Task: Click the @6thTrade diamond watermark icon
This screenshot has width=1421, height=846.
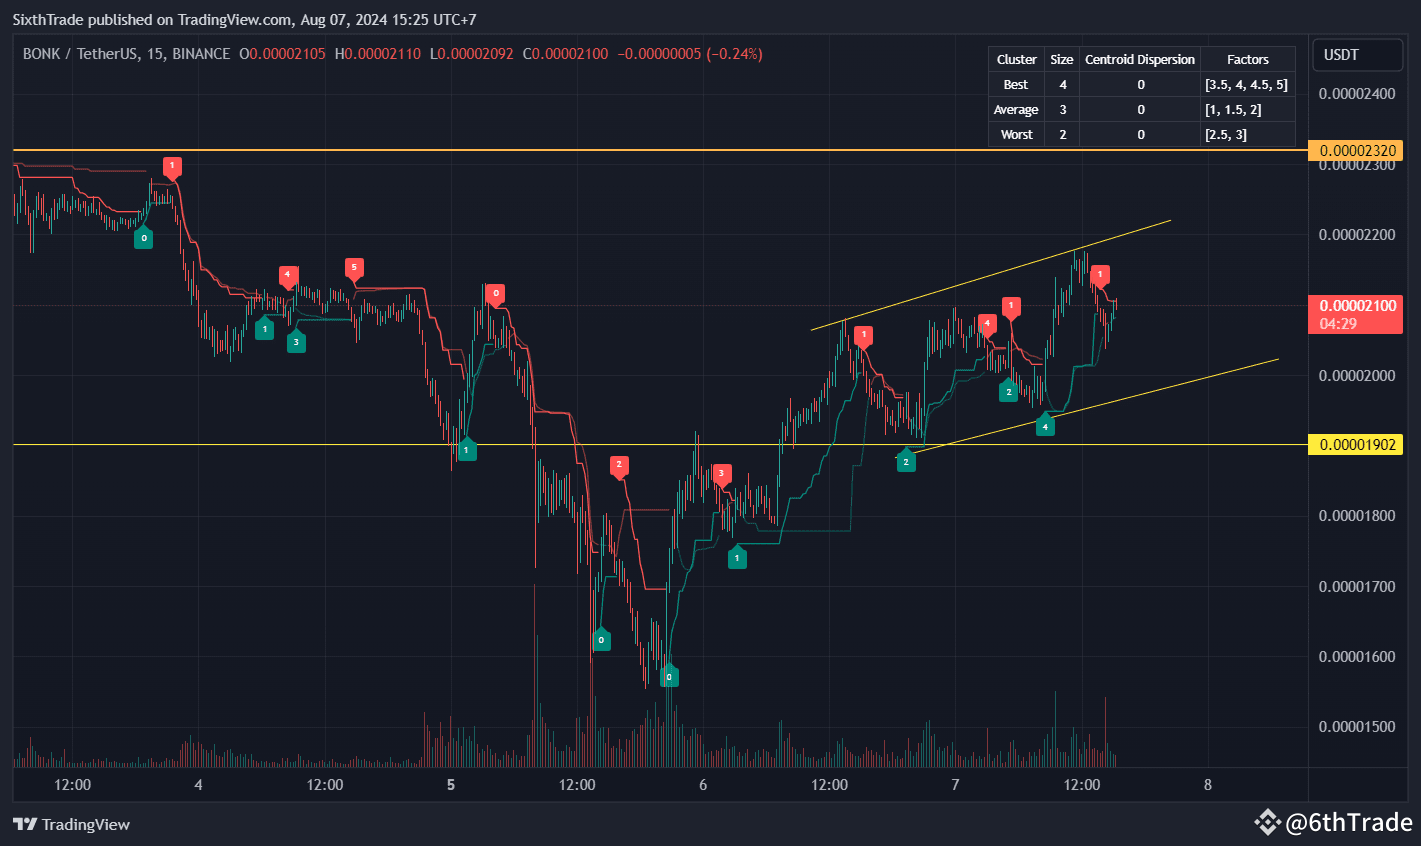Action: 1269,822
